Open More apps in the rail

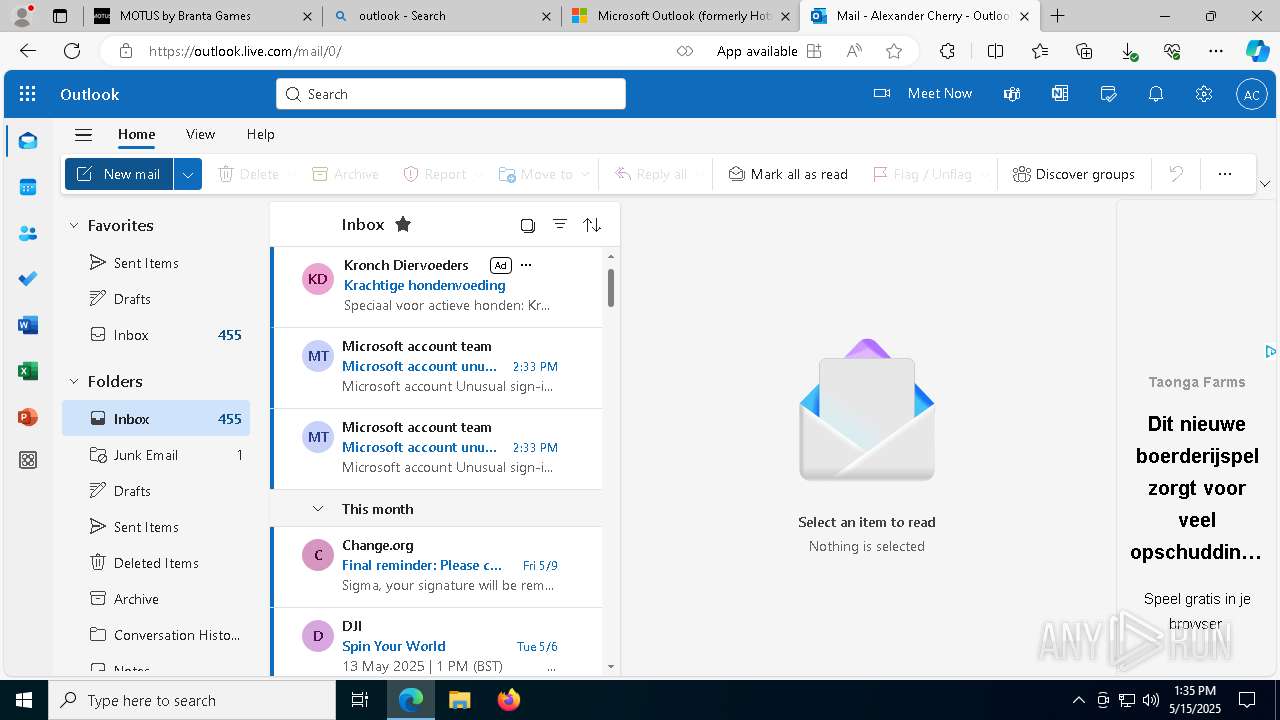click(28, 460)
